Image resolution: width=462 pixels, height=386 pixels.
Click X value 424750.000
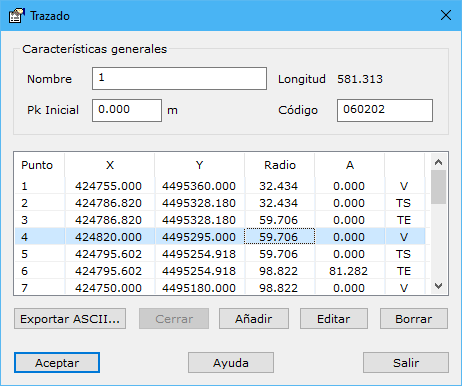[108, 288]
